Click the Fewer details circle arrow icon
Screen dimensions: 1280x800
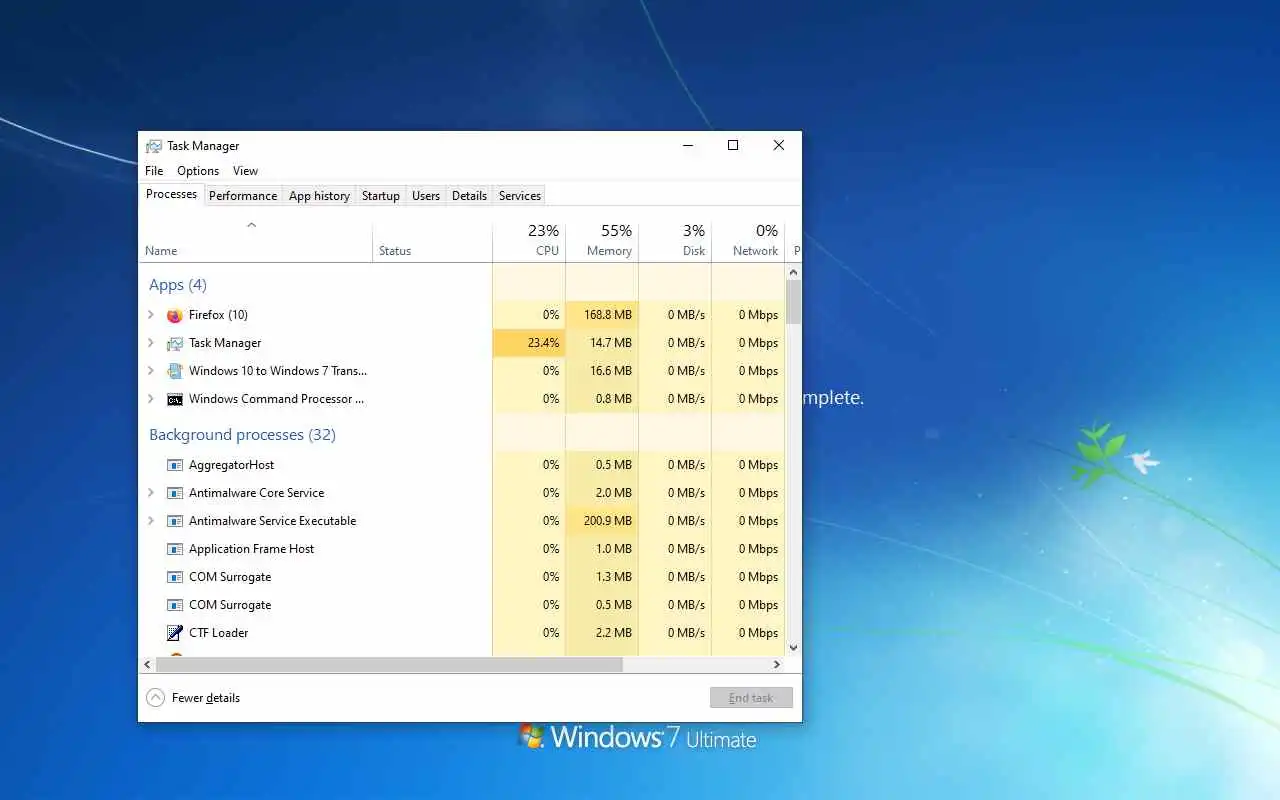[x=155, y=698]
